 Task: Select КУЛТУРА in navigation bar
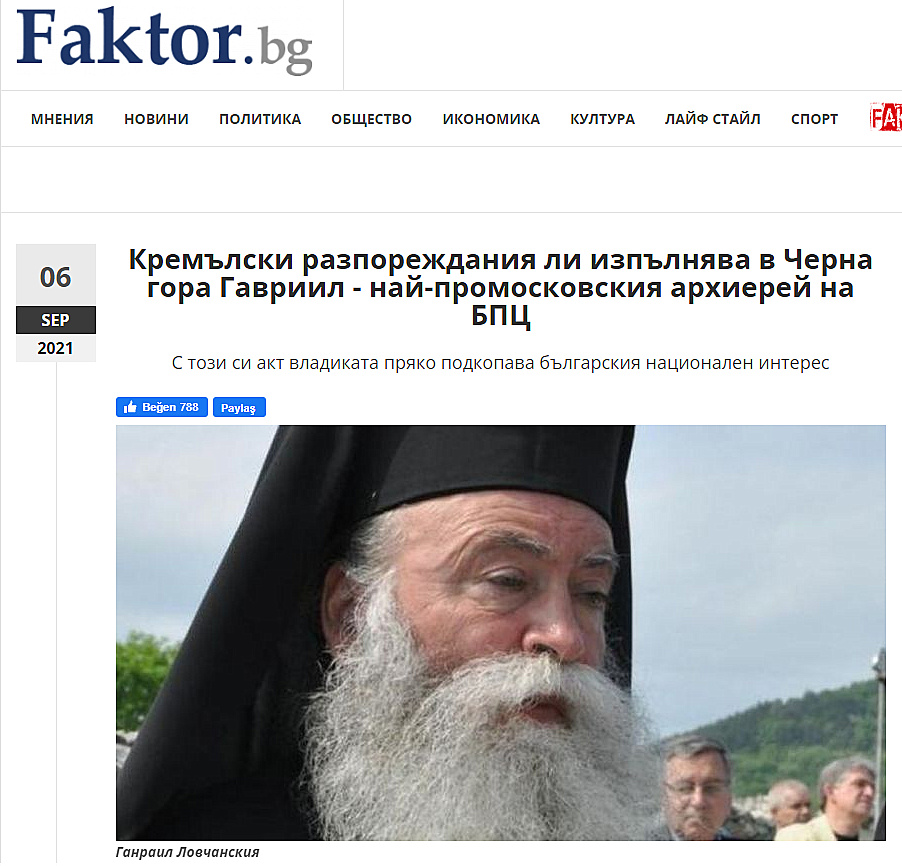(x=602, y=119)
